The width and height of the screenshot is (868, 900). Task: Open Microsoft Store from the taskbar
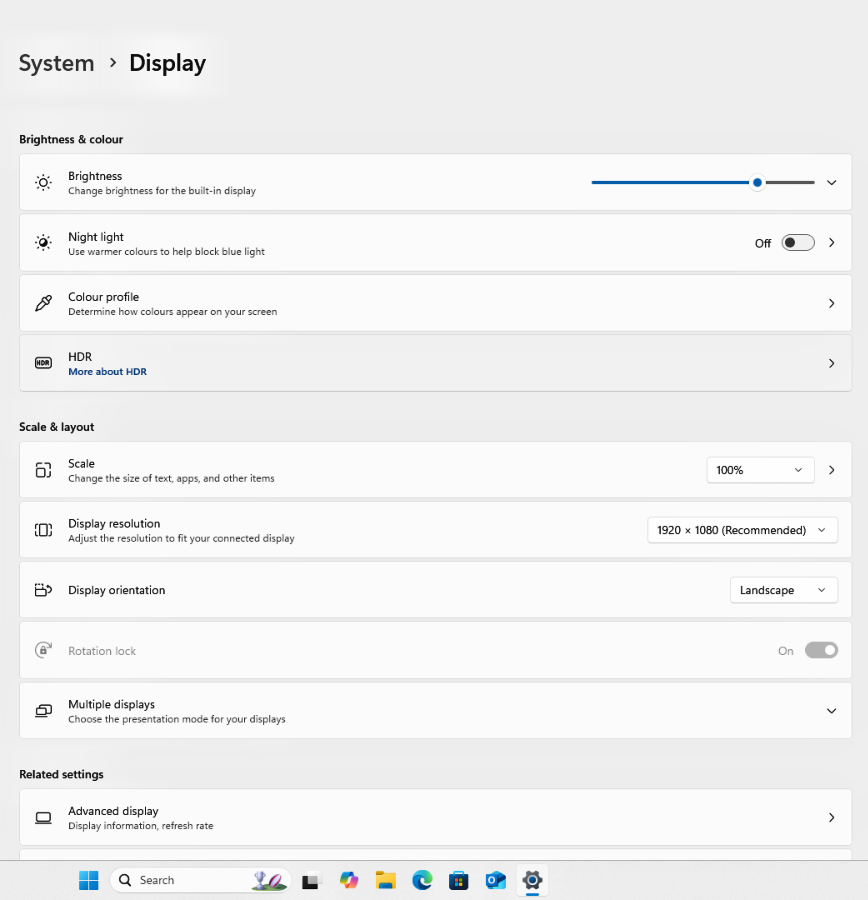pyautogui.click(x=459, y=880)
